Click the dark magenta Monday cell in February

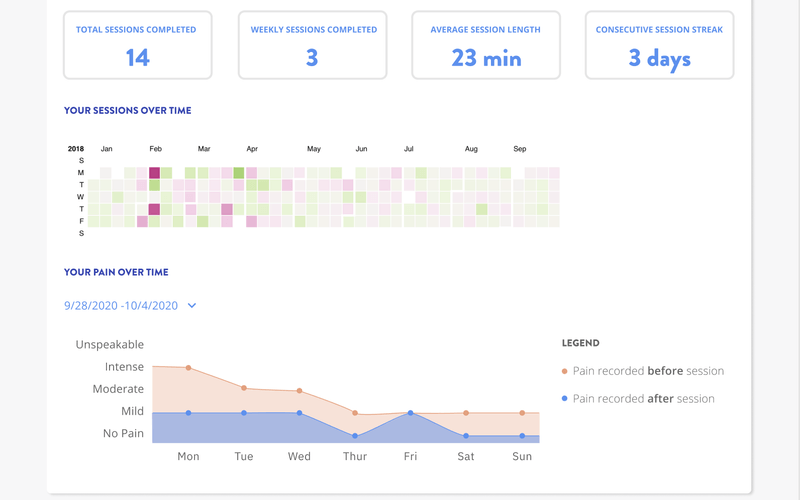[x=155, y=173]
